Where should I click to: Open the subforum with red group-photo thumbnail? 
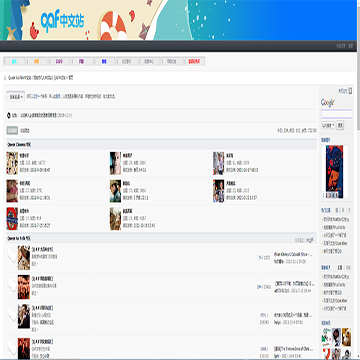[x=24, y=287]
